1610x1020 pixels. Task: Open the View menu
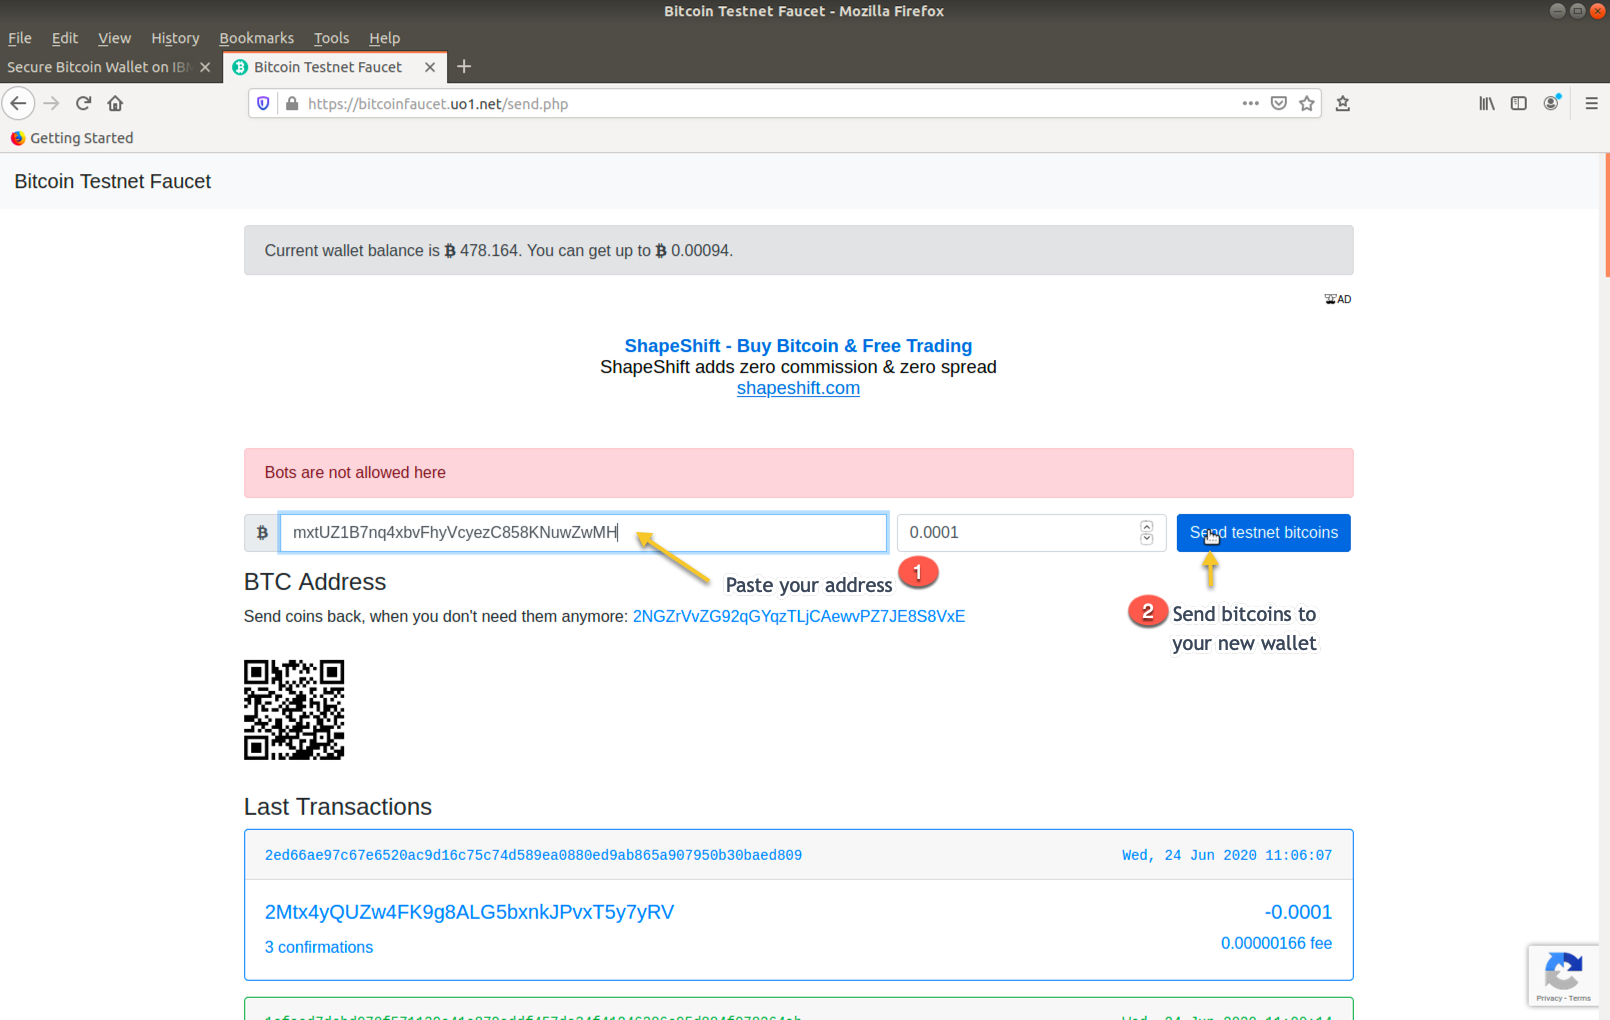coord(115,38)
